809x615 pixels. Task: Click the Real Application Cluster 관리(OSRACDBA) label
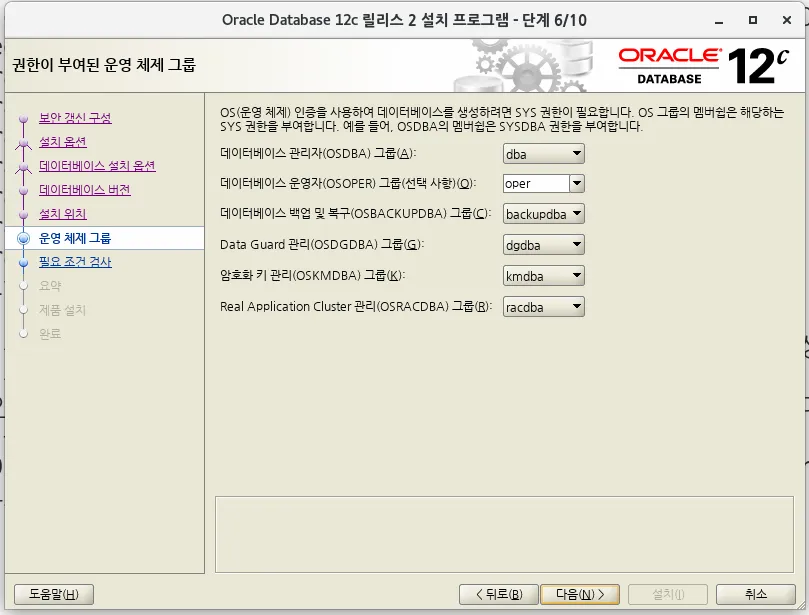pyautogui.click(x=355, y=306)
